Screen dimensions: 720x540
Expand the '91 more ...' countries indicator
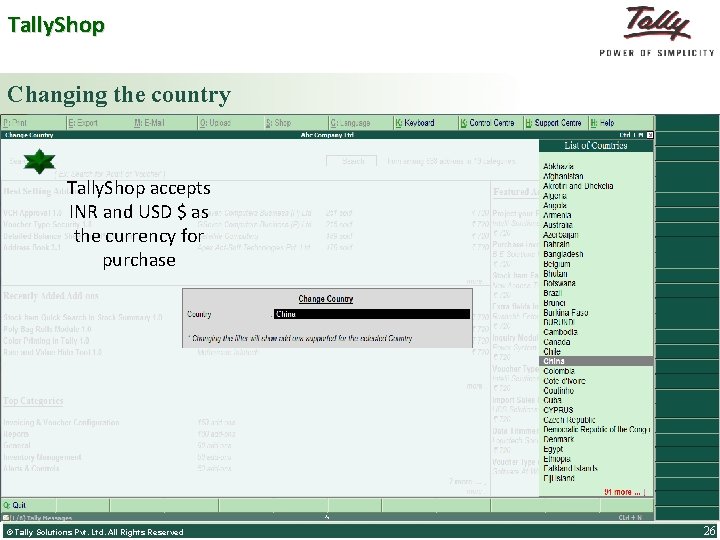tap(624, 492)
